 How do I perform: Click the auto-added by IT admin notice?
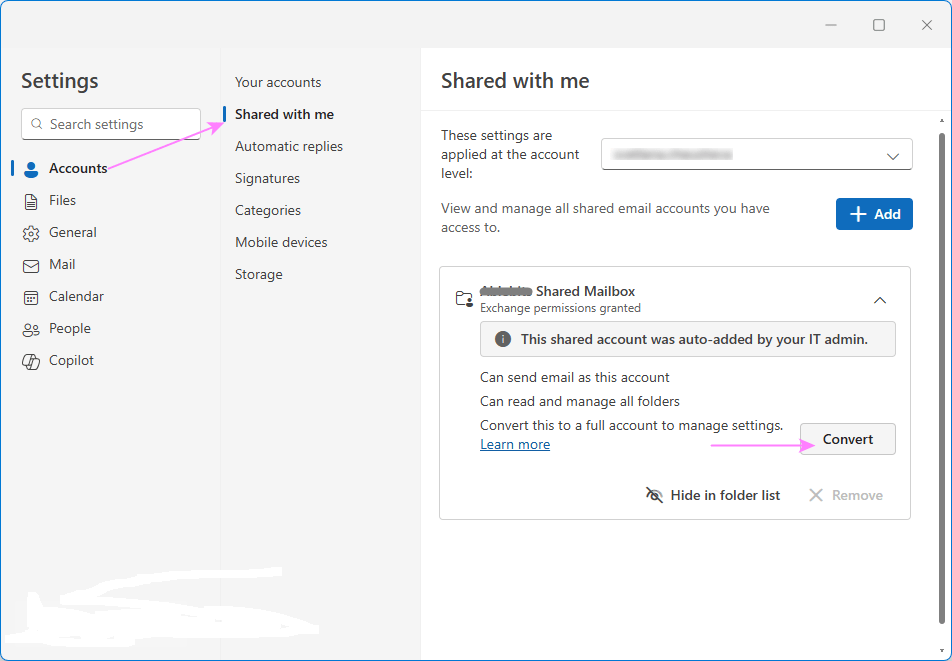click(x=688, y=339)
